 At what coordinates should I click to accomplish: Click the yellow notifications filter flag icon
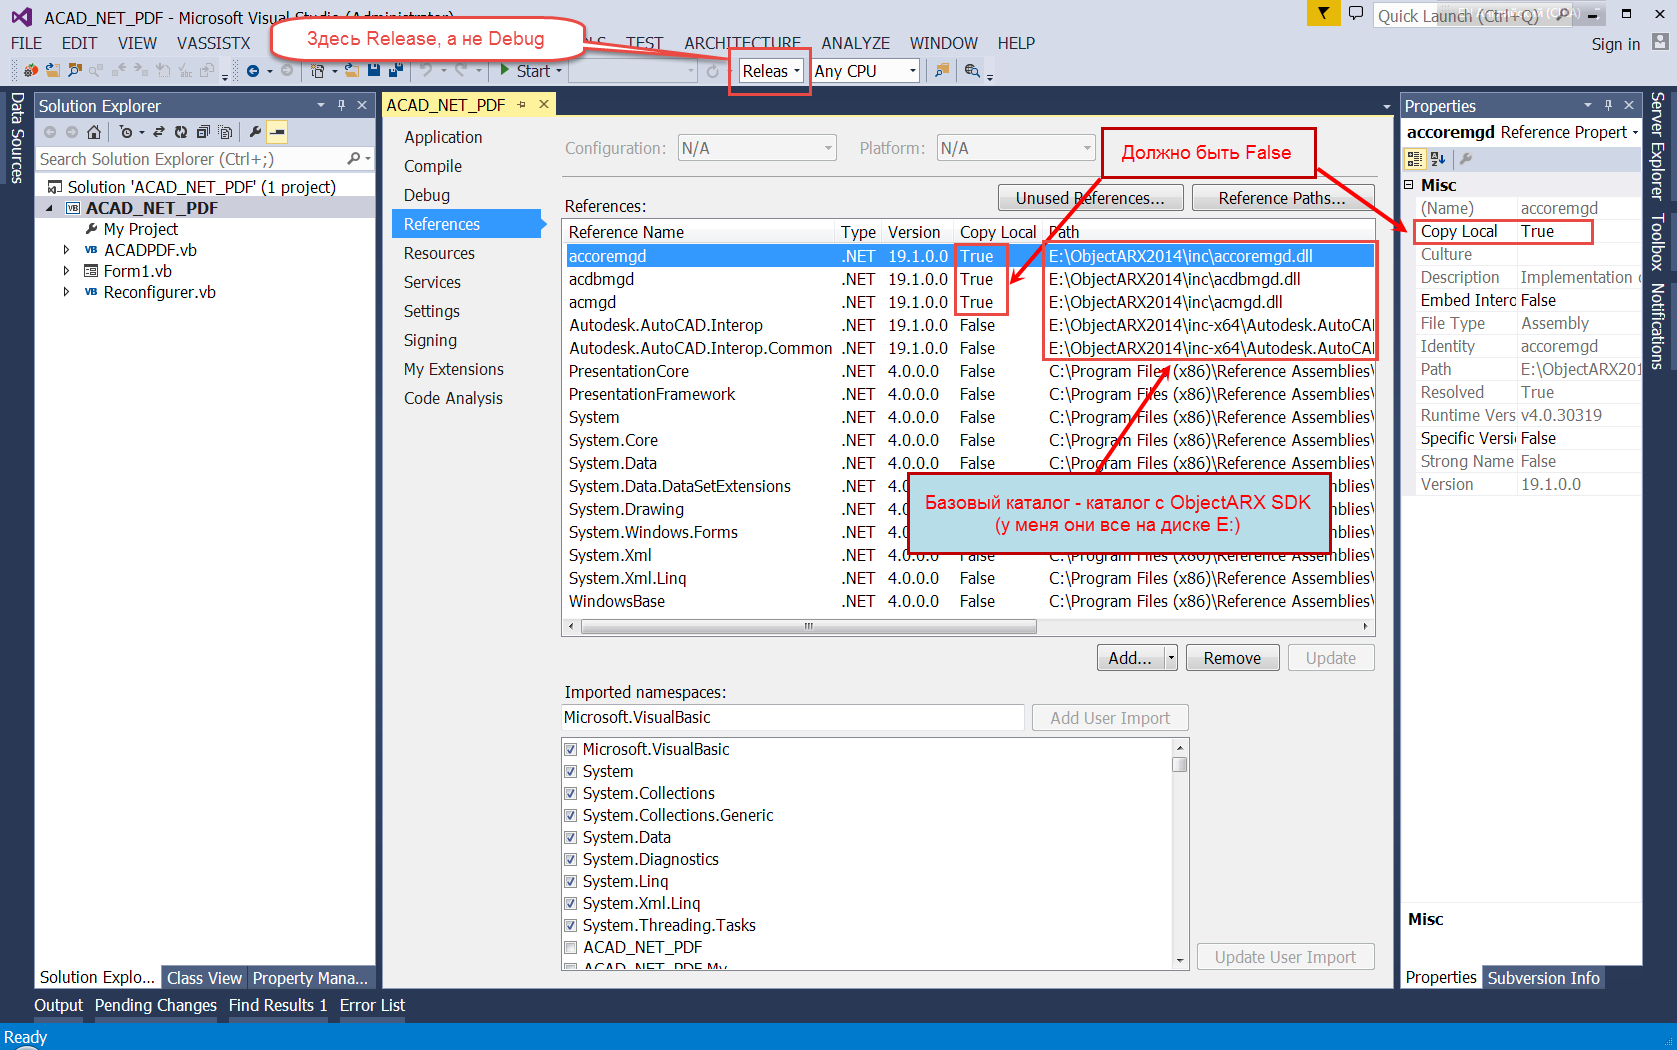[x=1323, y=13]
